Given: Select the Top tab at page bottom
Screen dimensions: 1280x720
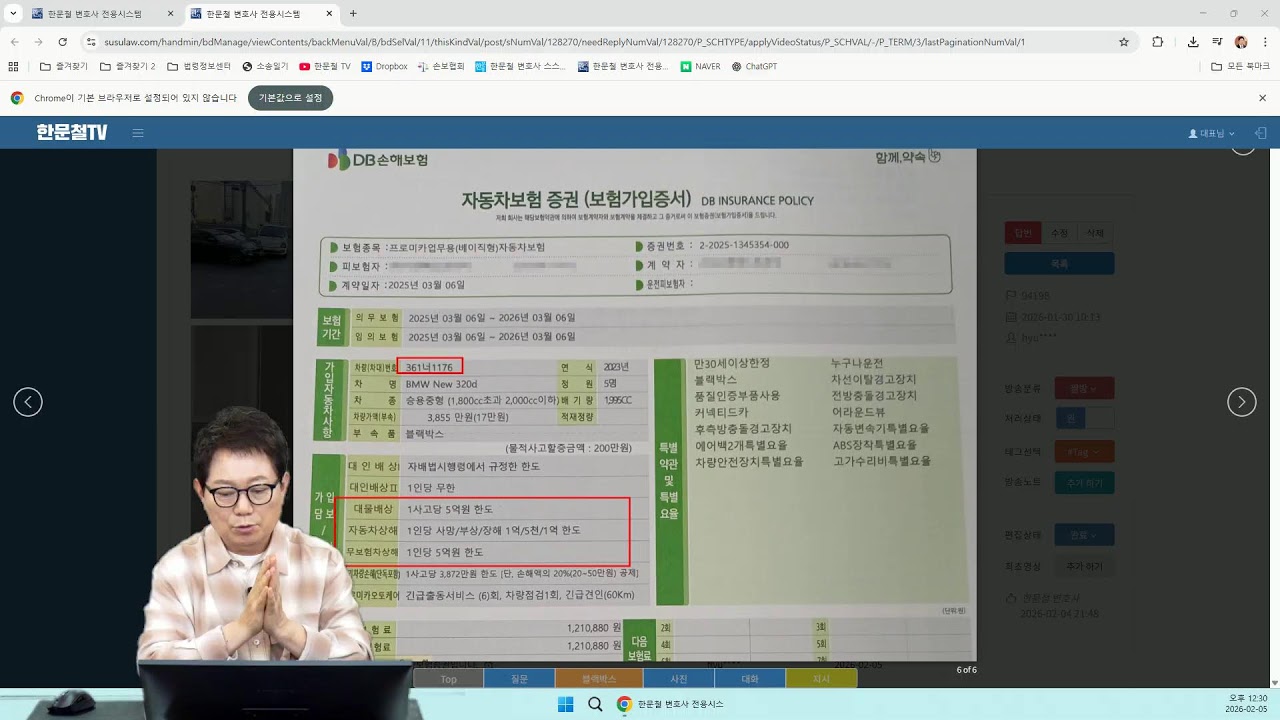Looking at the screenshot, I should (448, 679).
